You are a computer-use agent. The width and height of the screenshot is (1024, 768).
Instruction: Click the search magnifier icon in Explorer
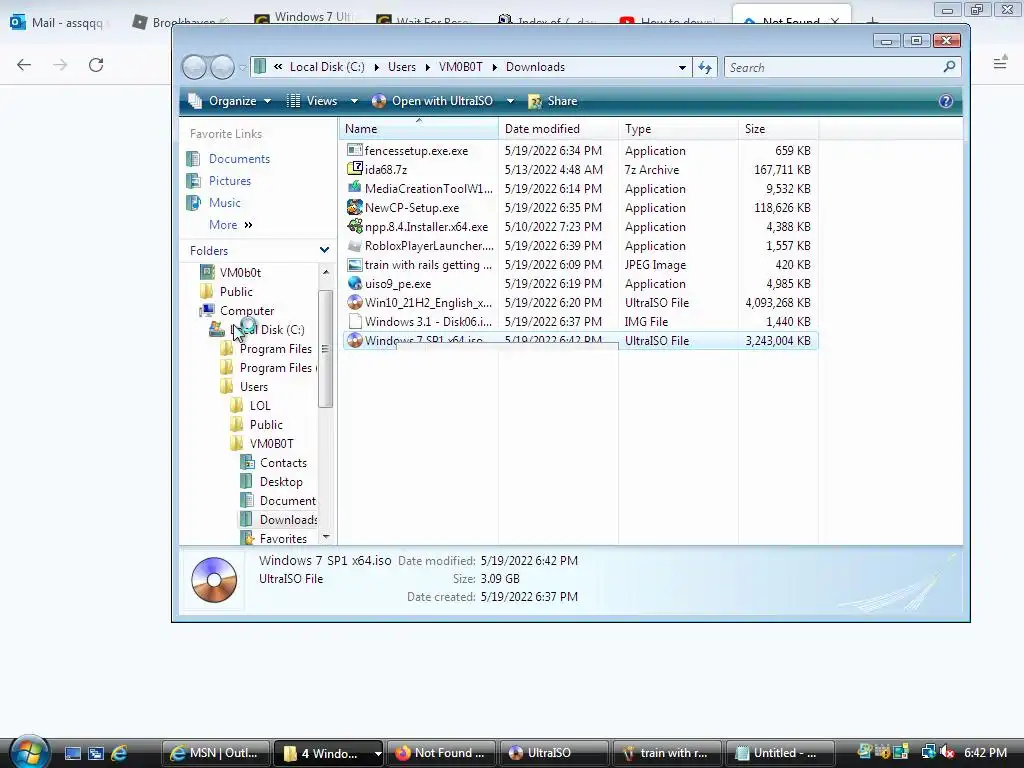949,67
